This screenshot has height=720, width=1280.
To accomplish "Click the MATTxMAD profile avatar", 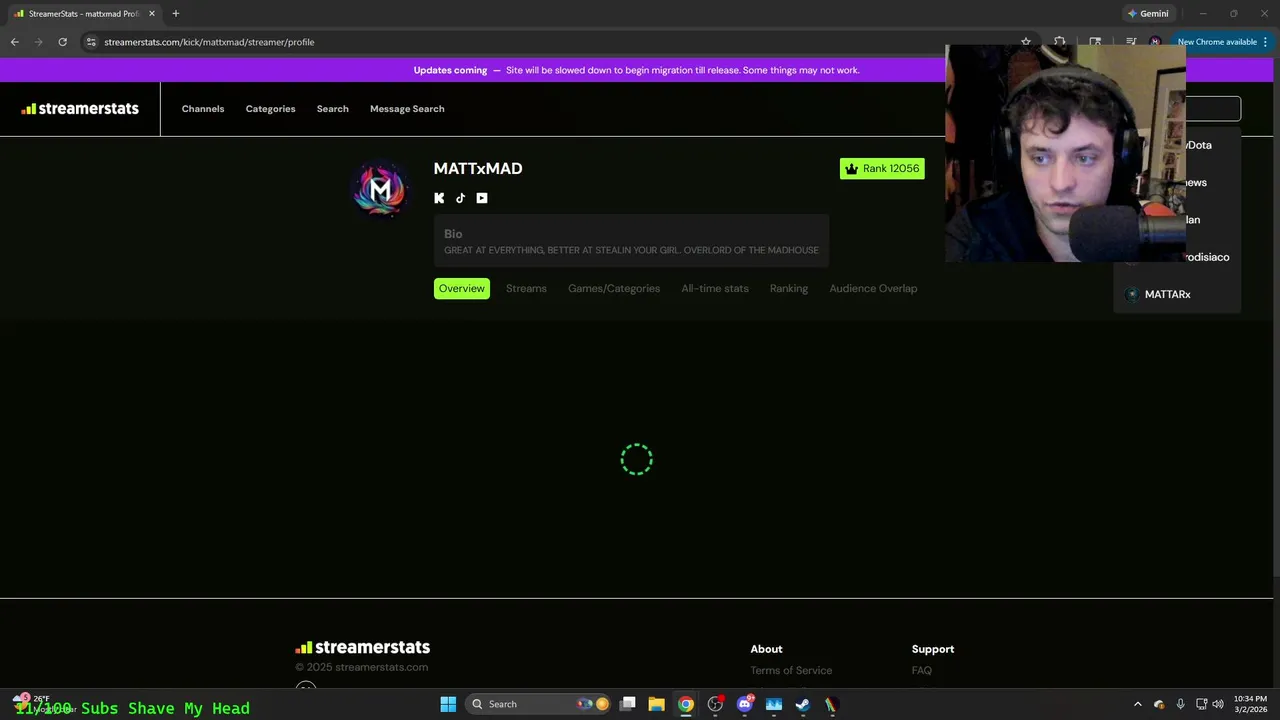I will point(381,188).
